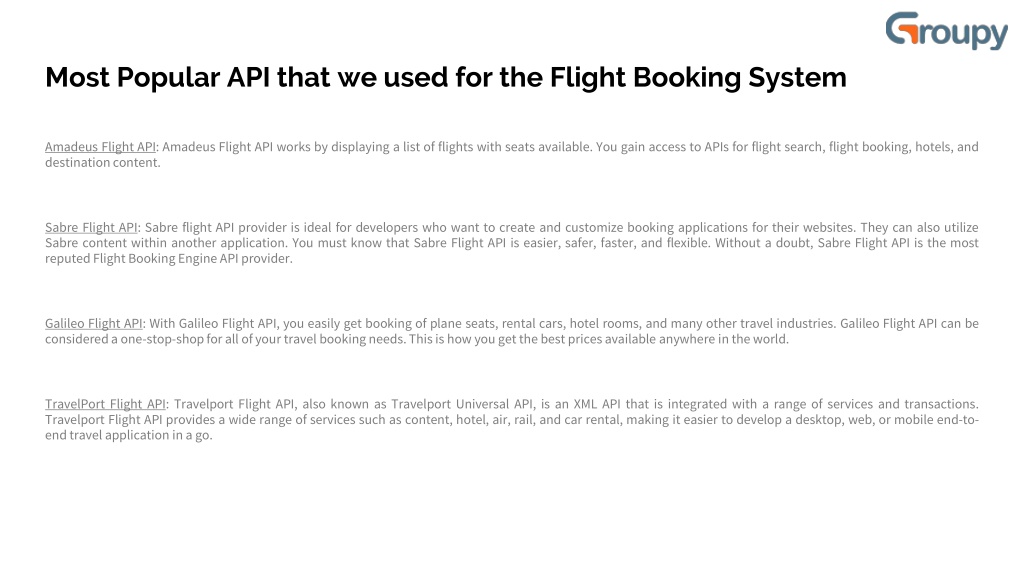Screen dimensions: 1024x576
Task: Click the Groupy logo in the corner
Action: 946,31
